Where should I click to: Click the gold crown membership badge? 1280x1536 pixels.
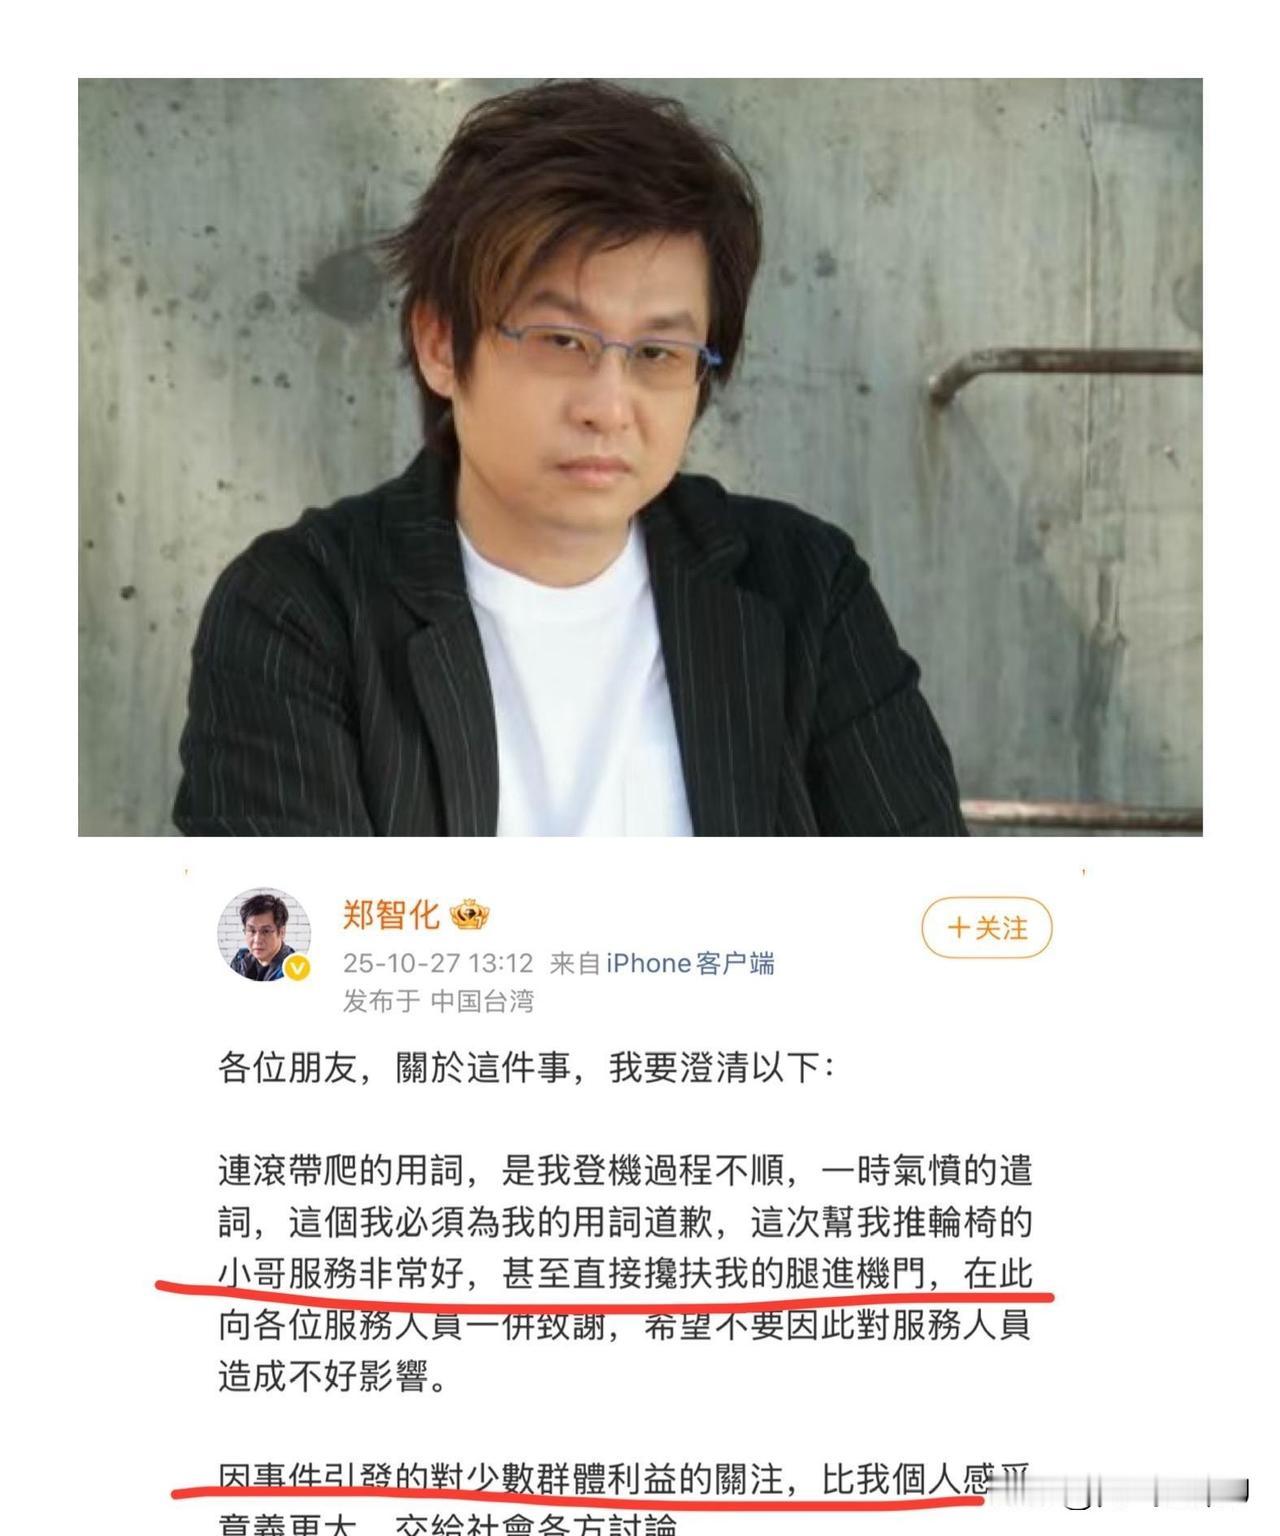pyautogui.click(x=469, y=914)
